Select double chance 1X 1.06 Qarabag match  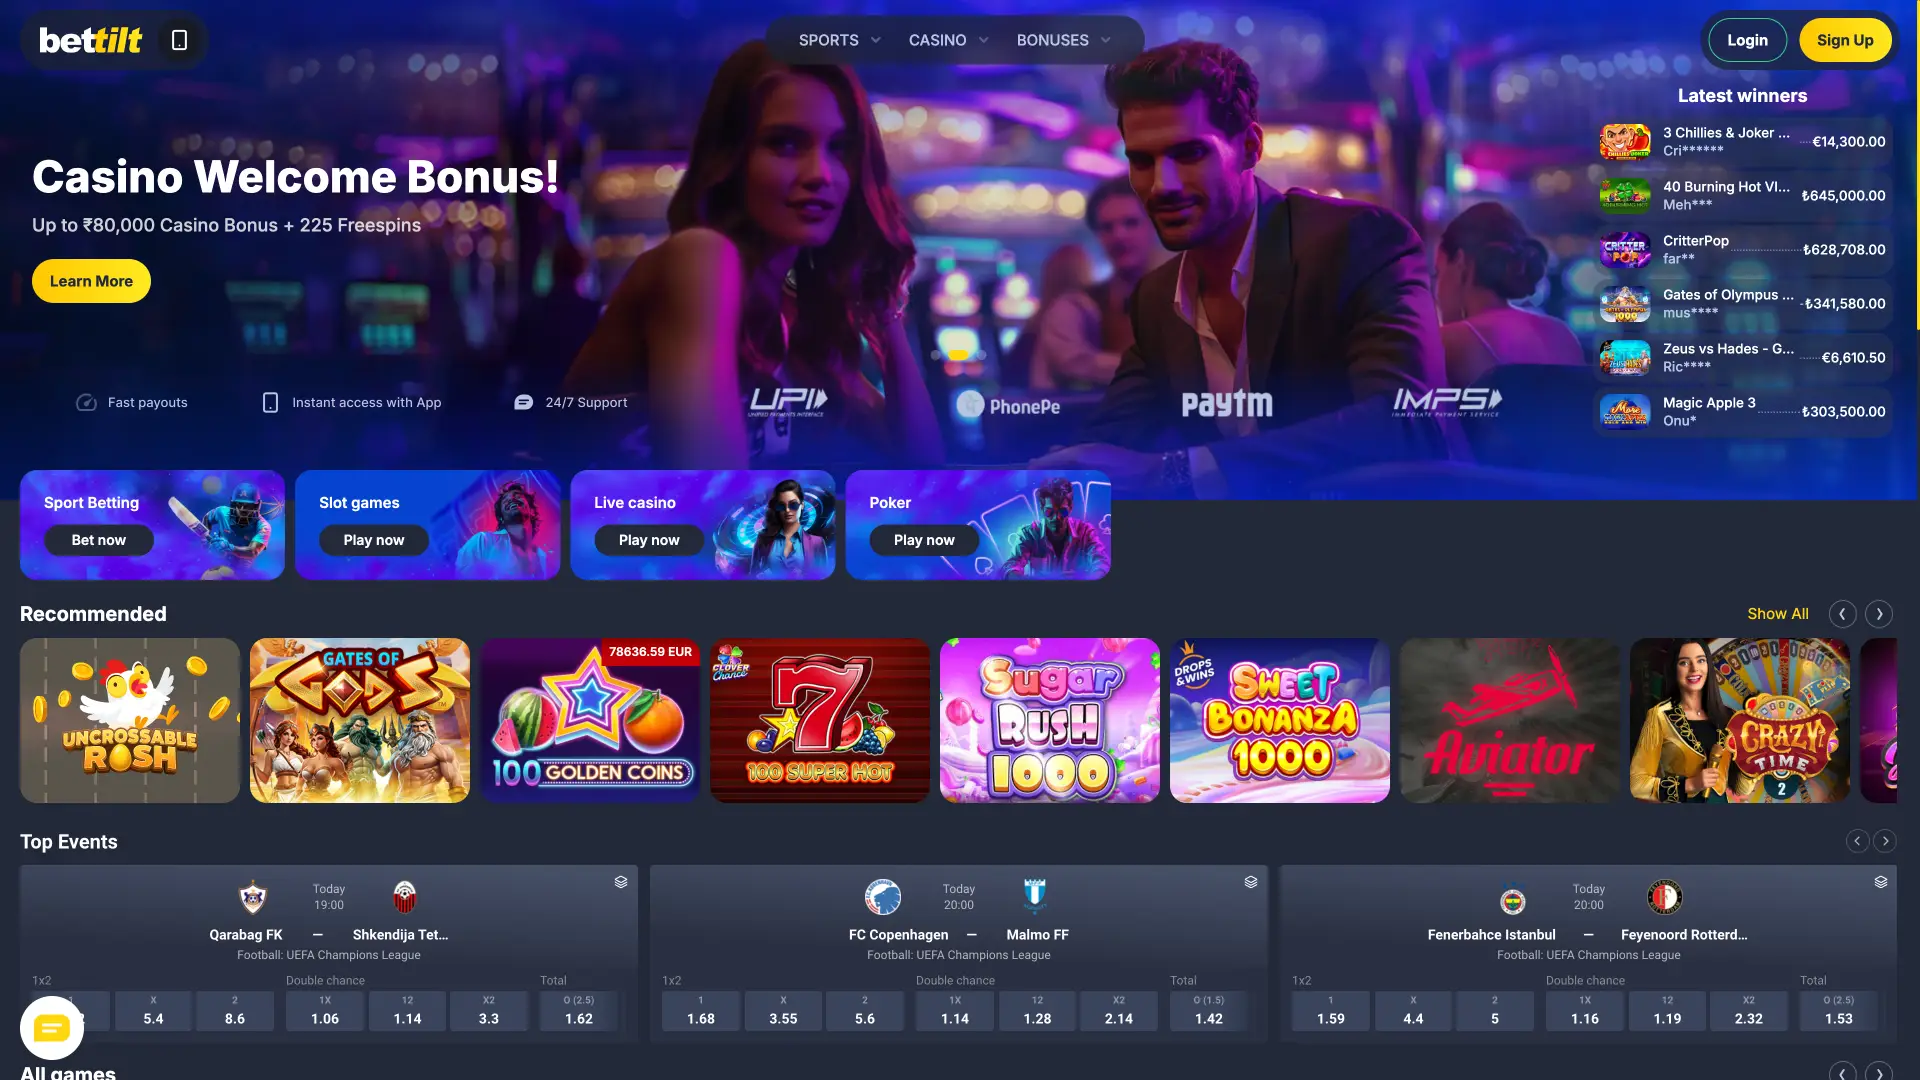click(325, 1011)
